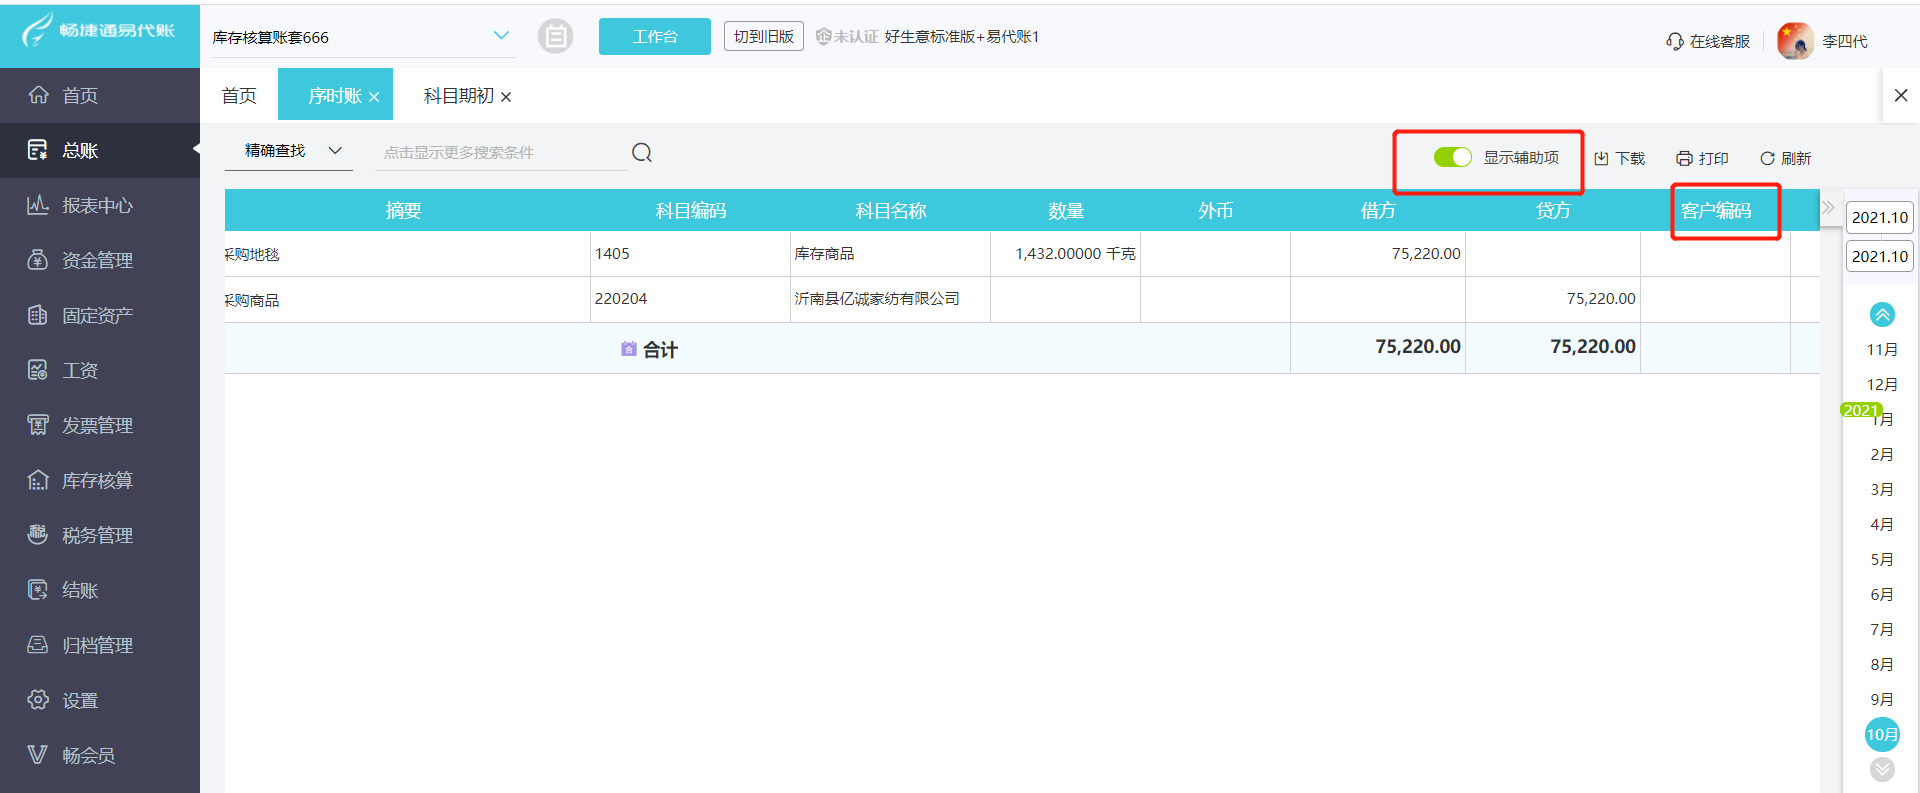Screen dimensions: 1920x793
Task: Click the 工作台 button
Action: [654, 37]
